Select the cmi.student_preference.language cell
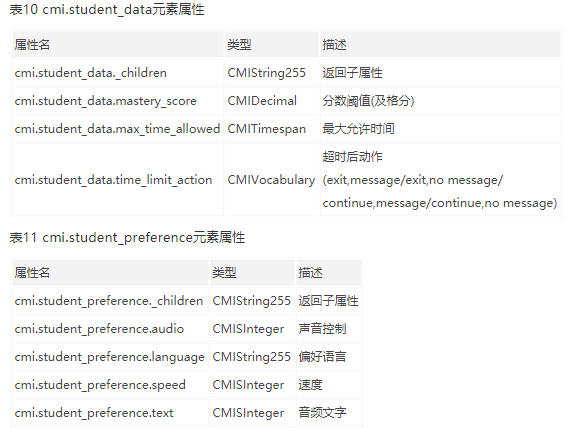572x428 pixels. tap(110, 356)
